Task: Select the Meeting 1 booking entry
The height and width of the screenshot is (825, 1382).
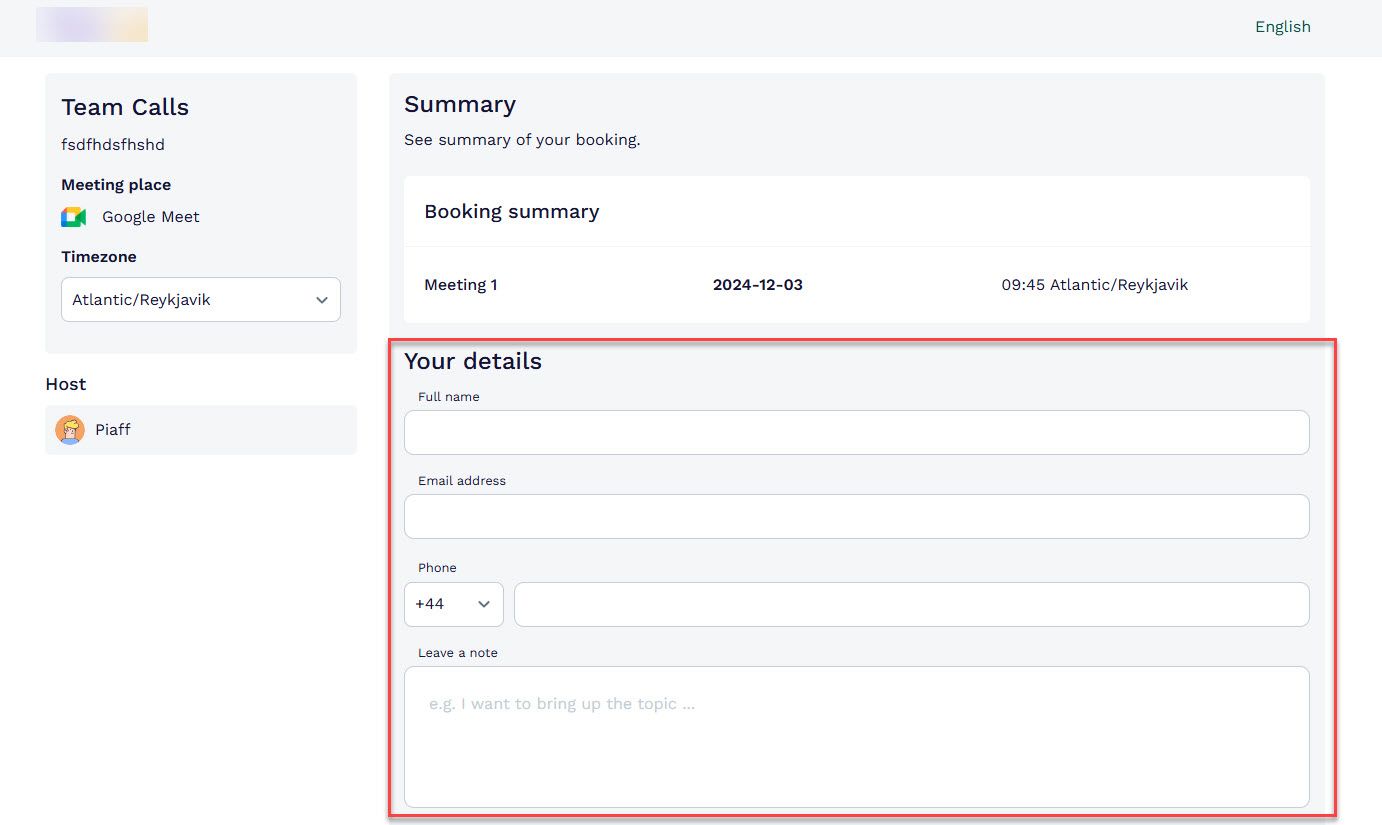Action: (x=460, y=284)
